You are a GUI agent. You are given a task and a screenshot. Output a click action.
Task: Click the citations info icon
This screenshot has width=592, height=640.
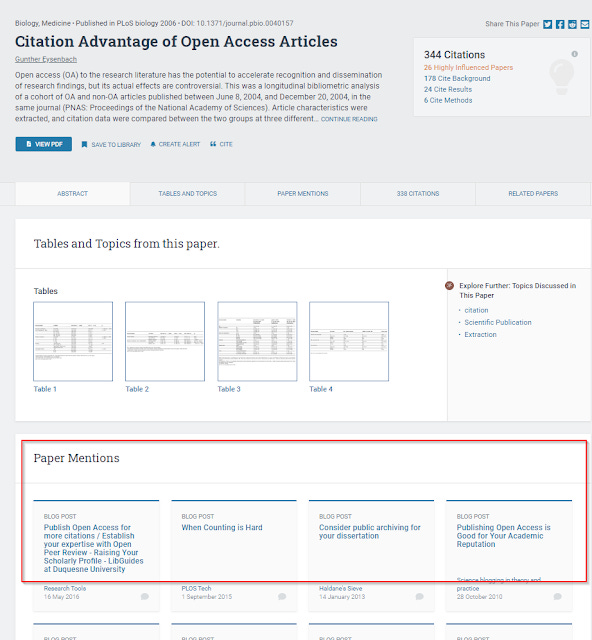(x=574, y=54)
